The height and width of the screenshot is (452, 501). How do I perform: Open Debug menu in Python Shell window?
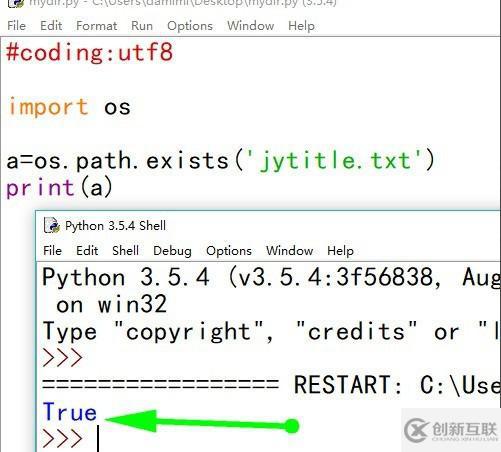[172, 251]
